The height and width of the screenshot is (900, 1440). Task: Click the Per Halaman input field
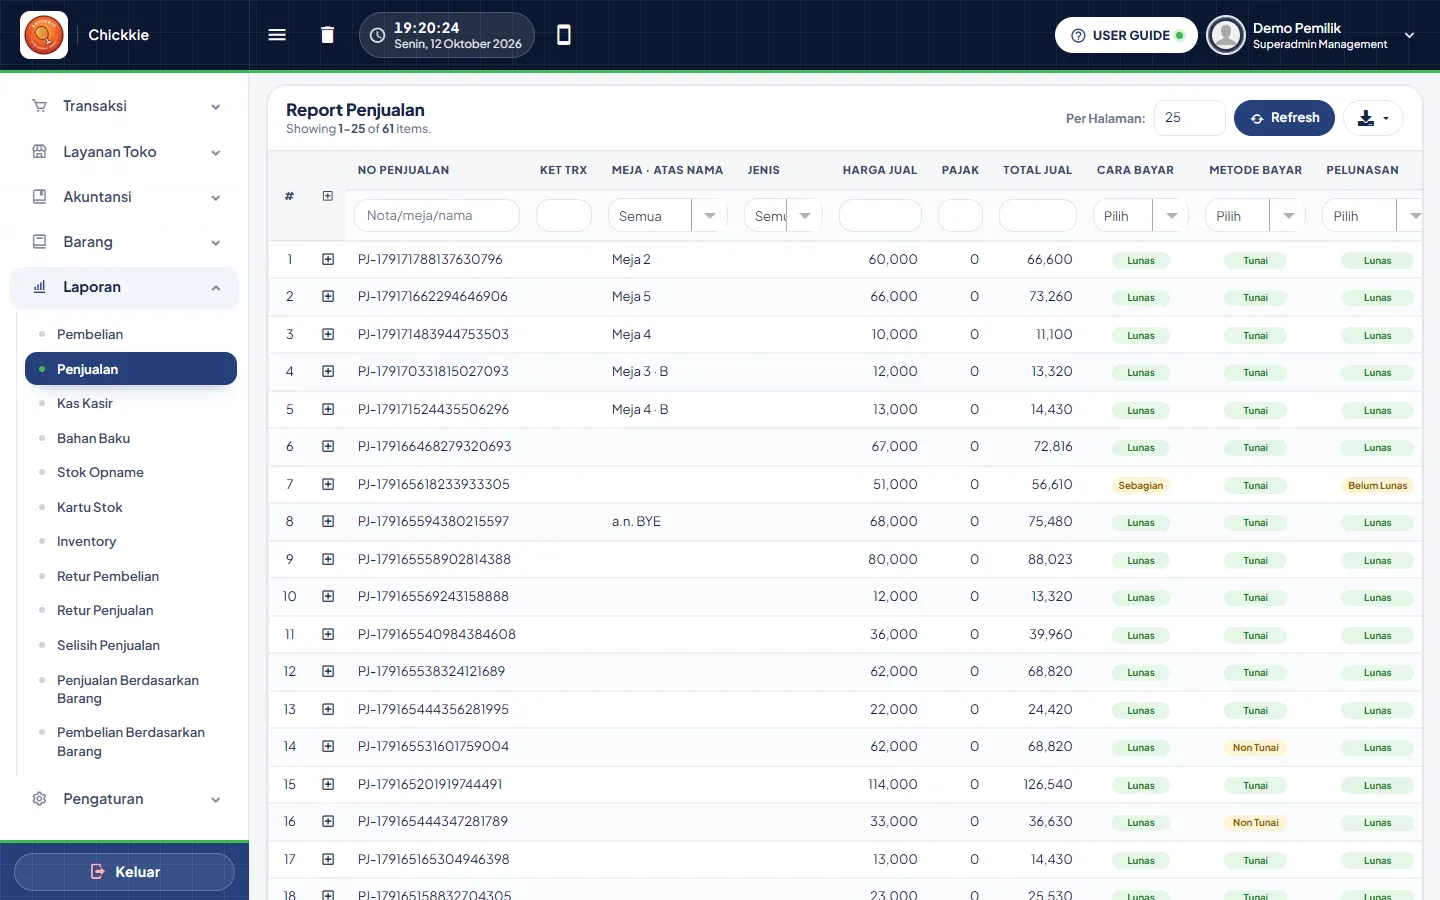[1190, 118]
